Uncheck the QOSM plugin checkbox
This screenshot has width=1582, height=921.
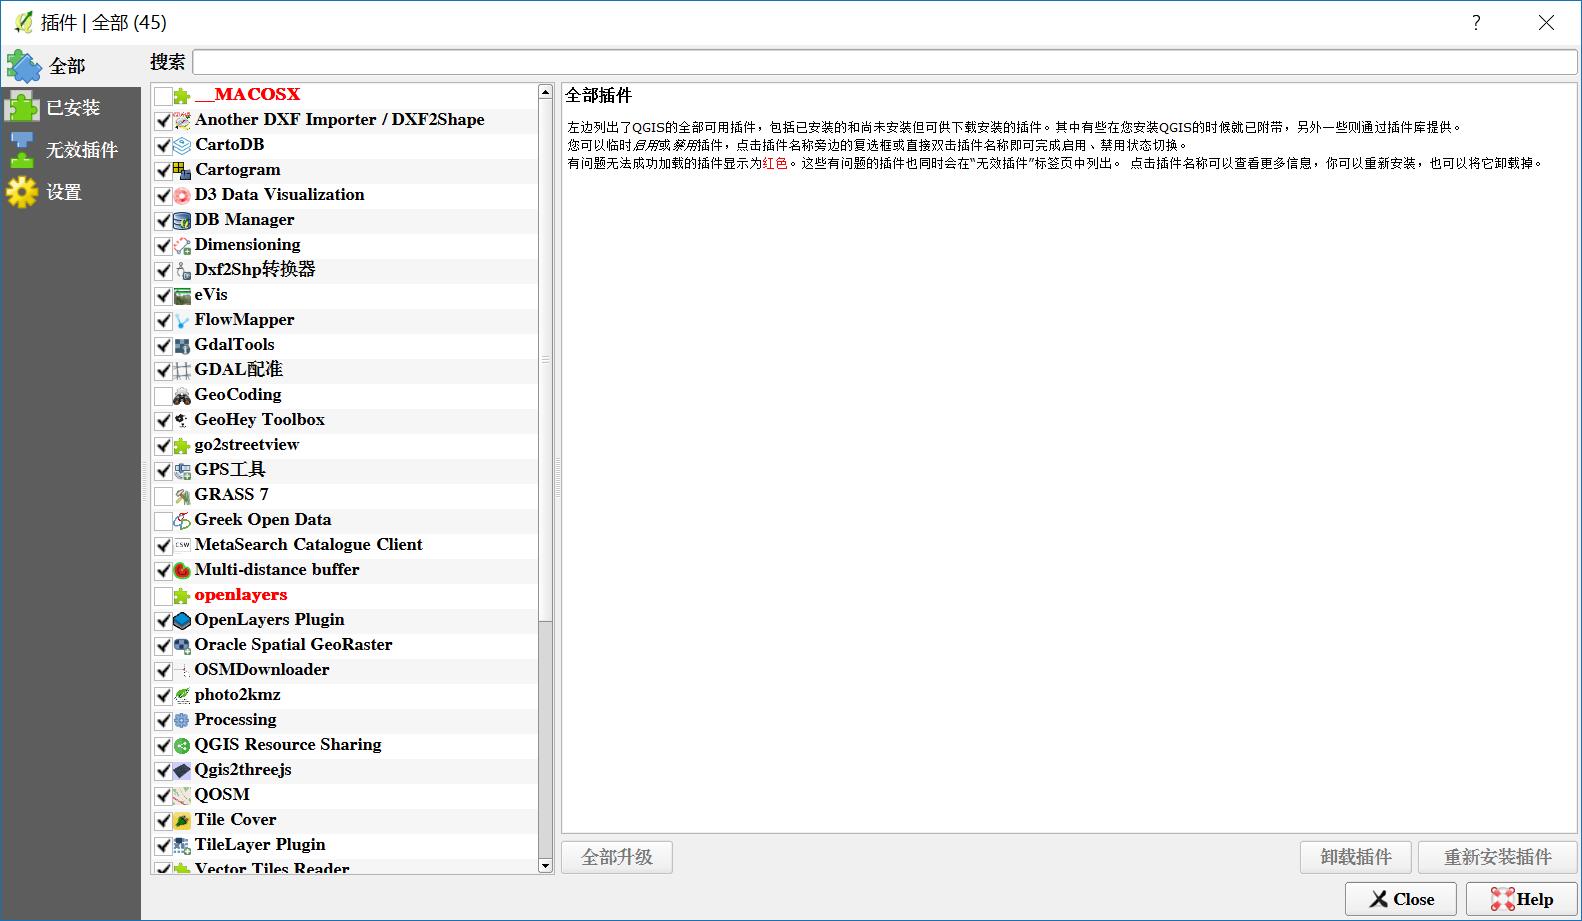coord(163,796)
